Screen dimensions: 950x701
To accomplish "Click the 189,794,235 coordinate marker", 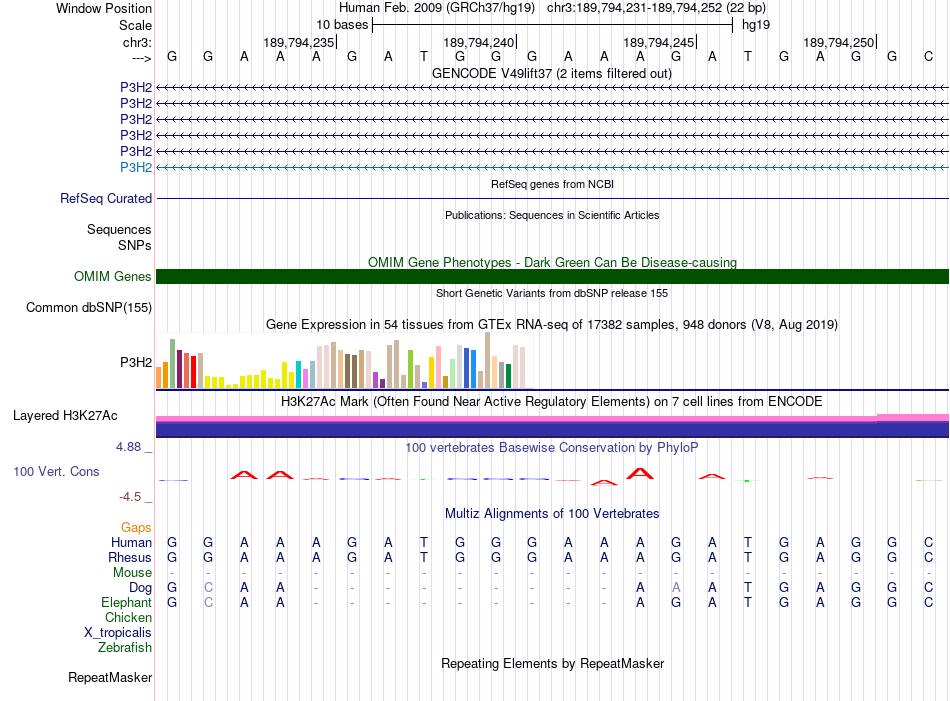I will click(x=299, y=42).
